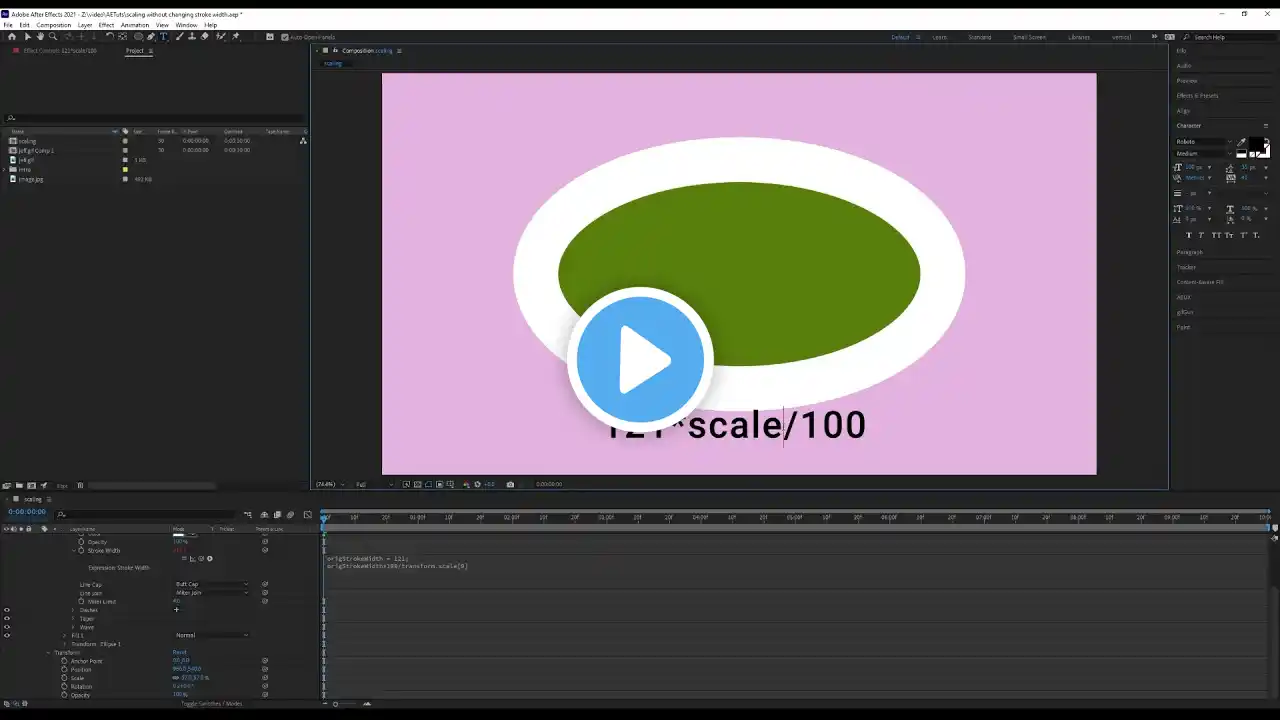Click Toggle Switches / Modes button
Image resolution: width=1280 pixels, height=720 pixels.
tap(211, 704)
